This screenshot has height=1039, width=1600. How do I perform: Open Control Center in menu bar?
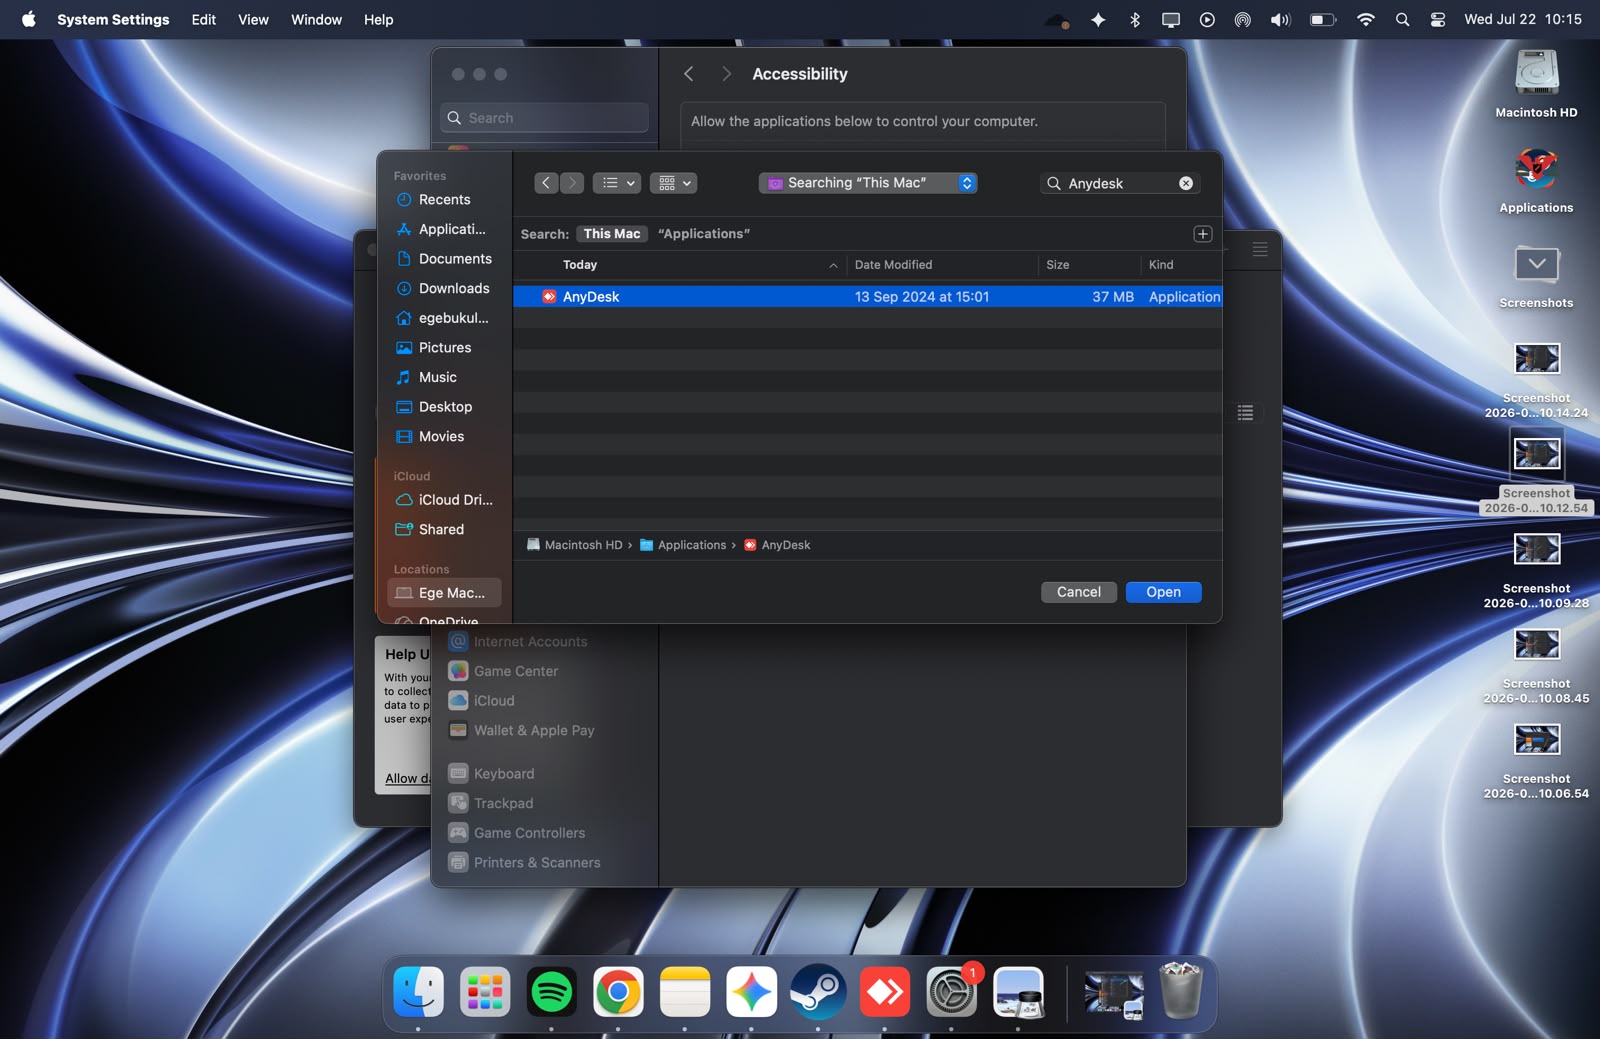tap(1438, 19)
